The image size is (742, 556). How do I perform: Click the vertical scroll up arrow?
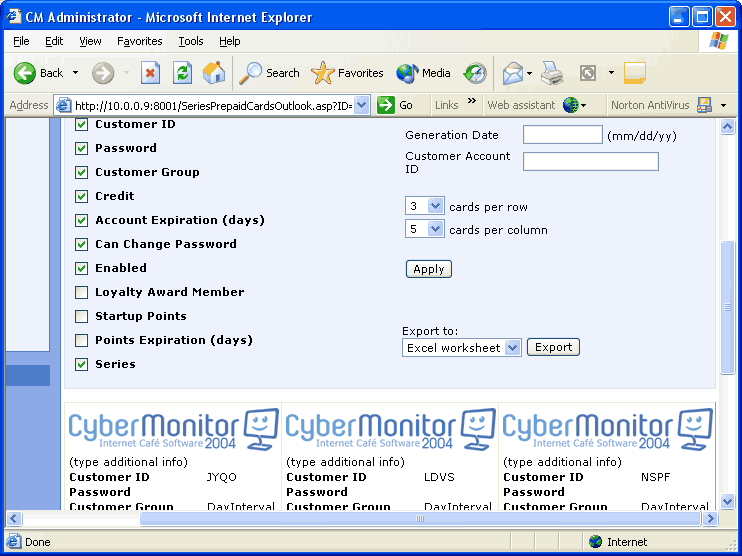[x=727, y=126]
